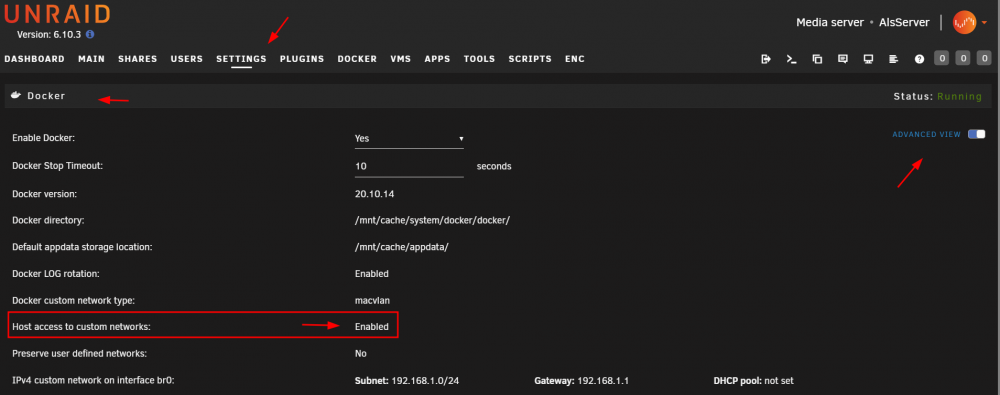Click the monitor Info icon
Screen dimensions: 1000x395
868,59
